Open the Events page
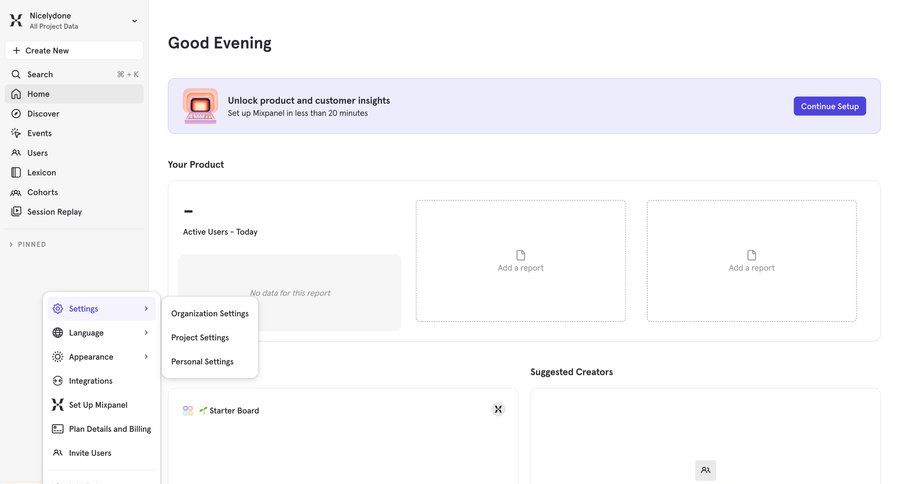 click(x=74, y=133)
